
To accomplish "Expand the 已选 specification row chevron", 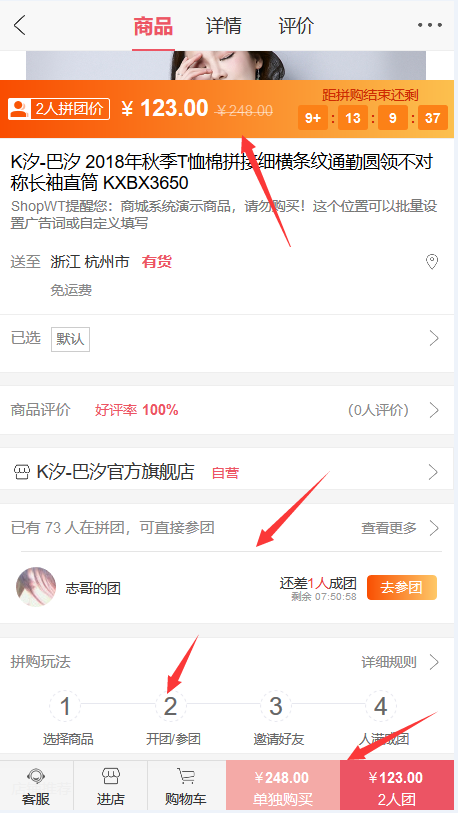I will (434, 339).
